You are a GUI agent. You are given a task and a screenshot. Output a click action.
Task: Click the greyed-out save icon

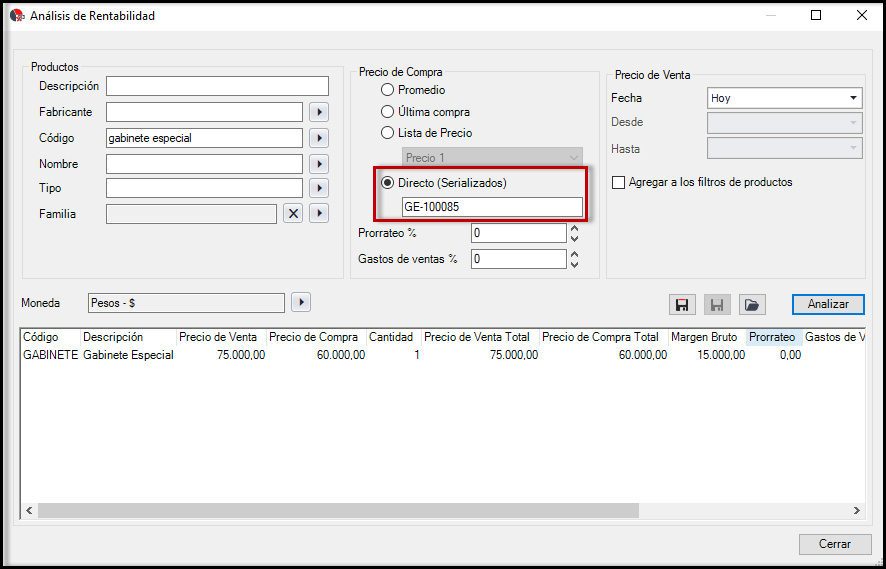pos(717,305)
